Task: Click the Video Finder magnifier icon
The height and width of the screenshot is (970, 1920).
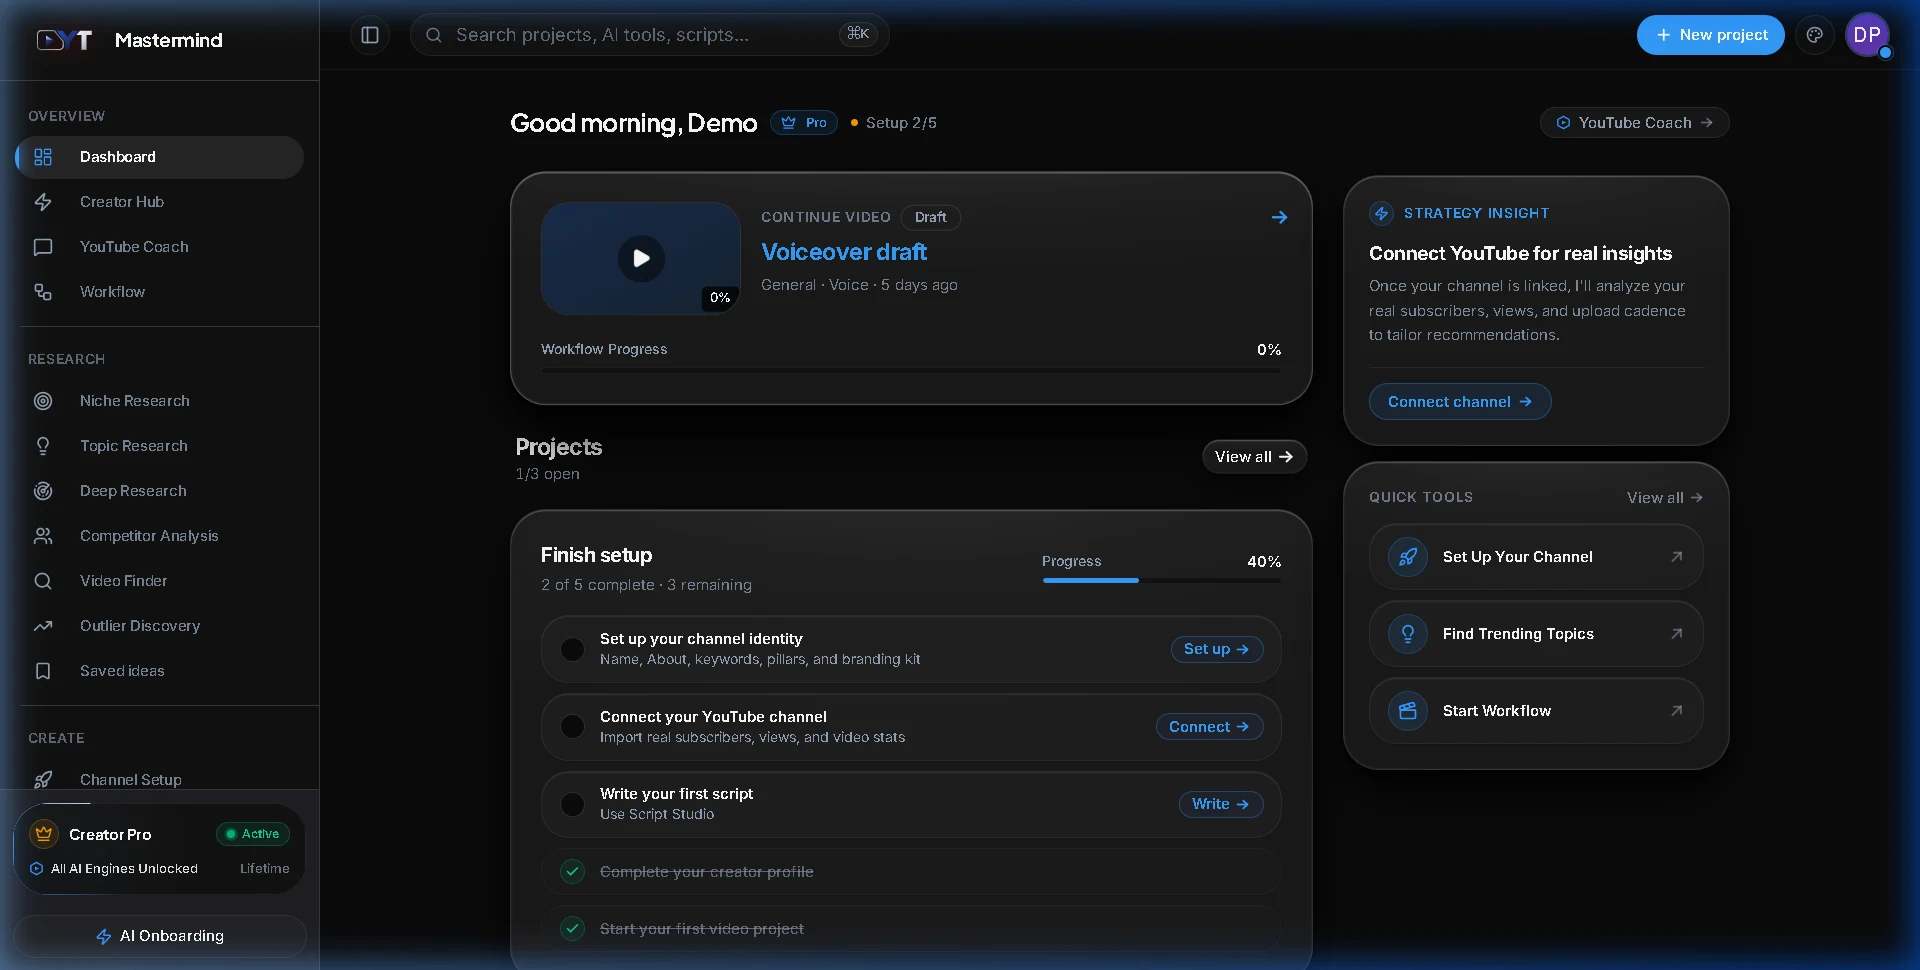Action: pos(43,581)
